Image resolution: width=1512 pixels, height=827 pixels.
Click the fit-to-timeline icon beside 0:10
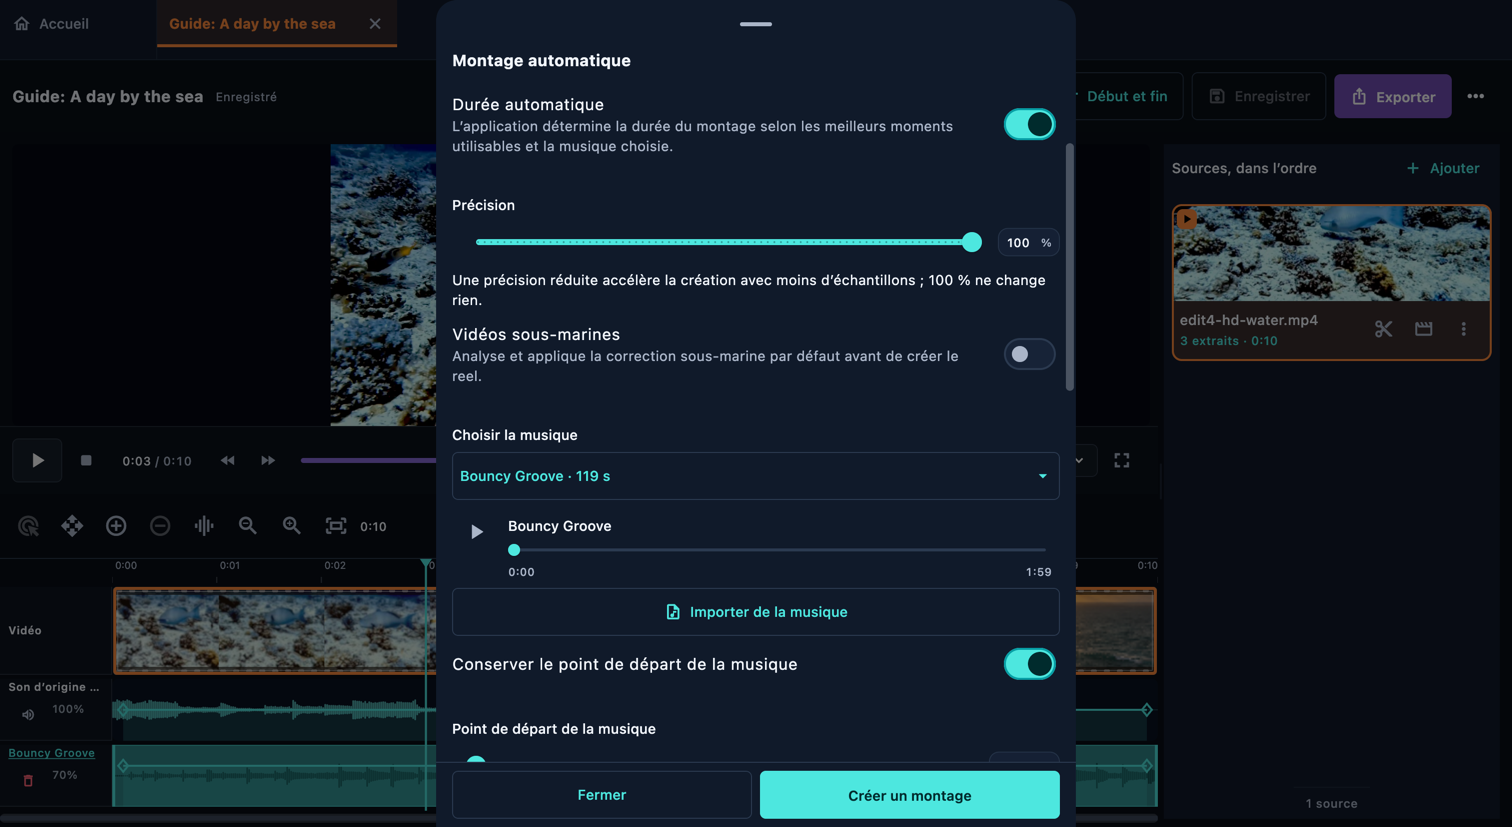[x=336, y=526]
